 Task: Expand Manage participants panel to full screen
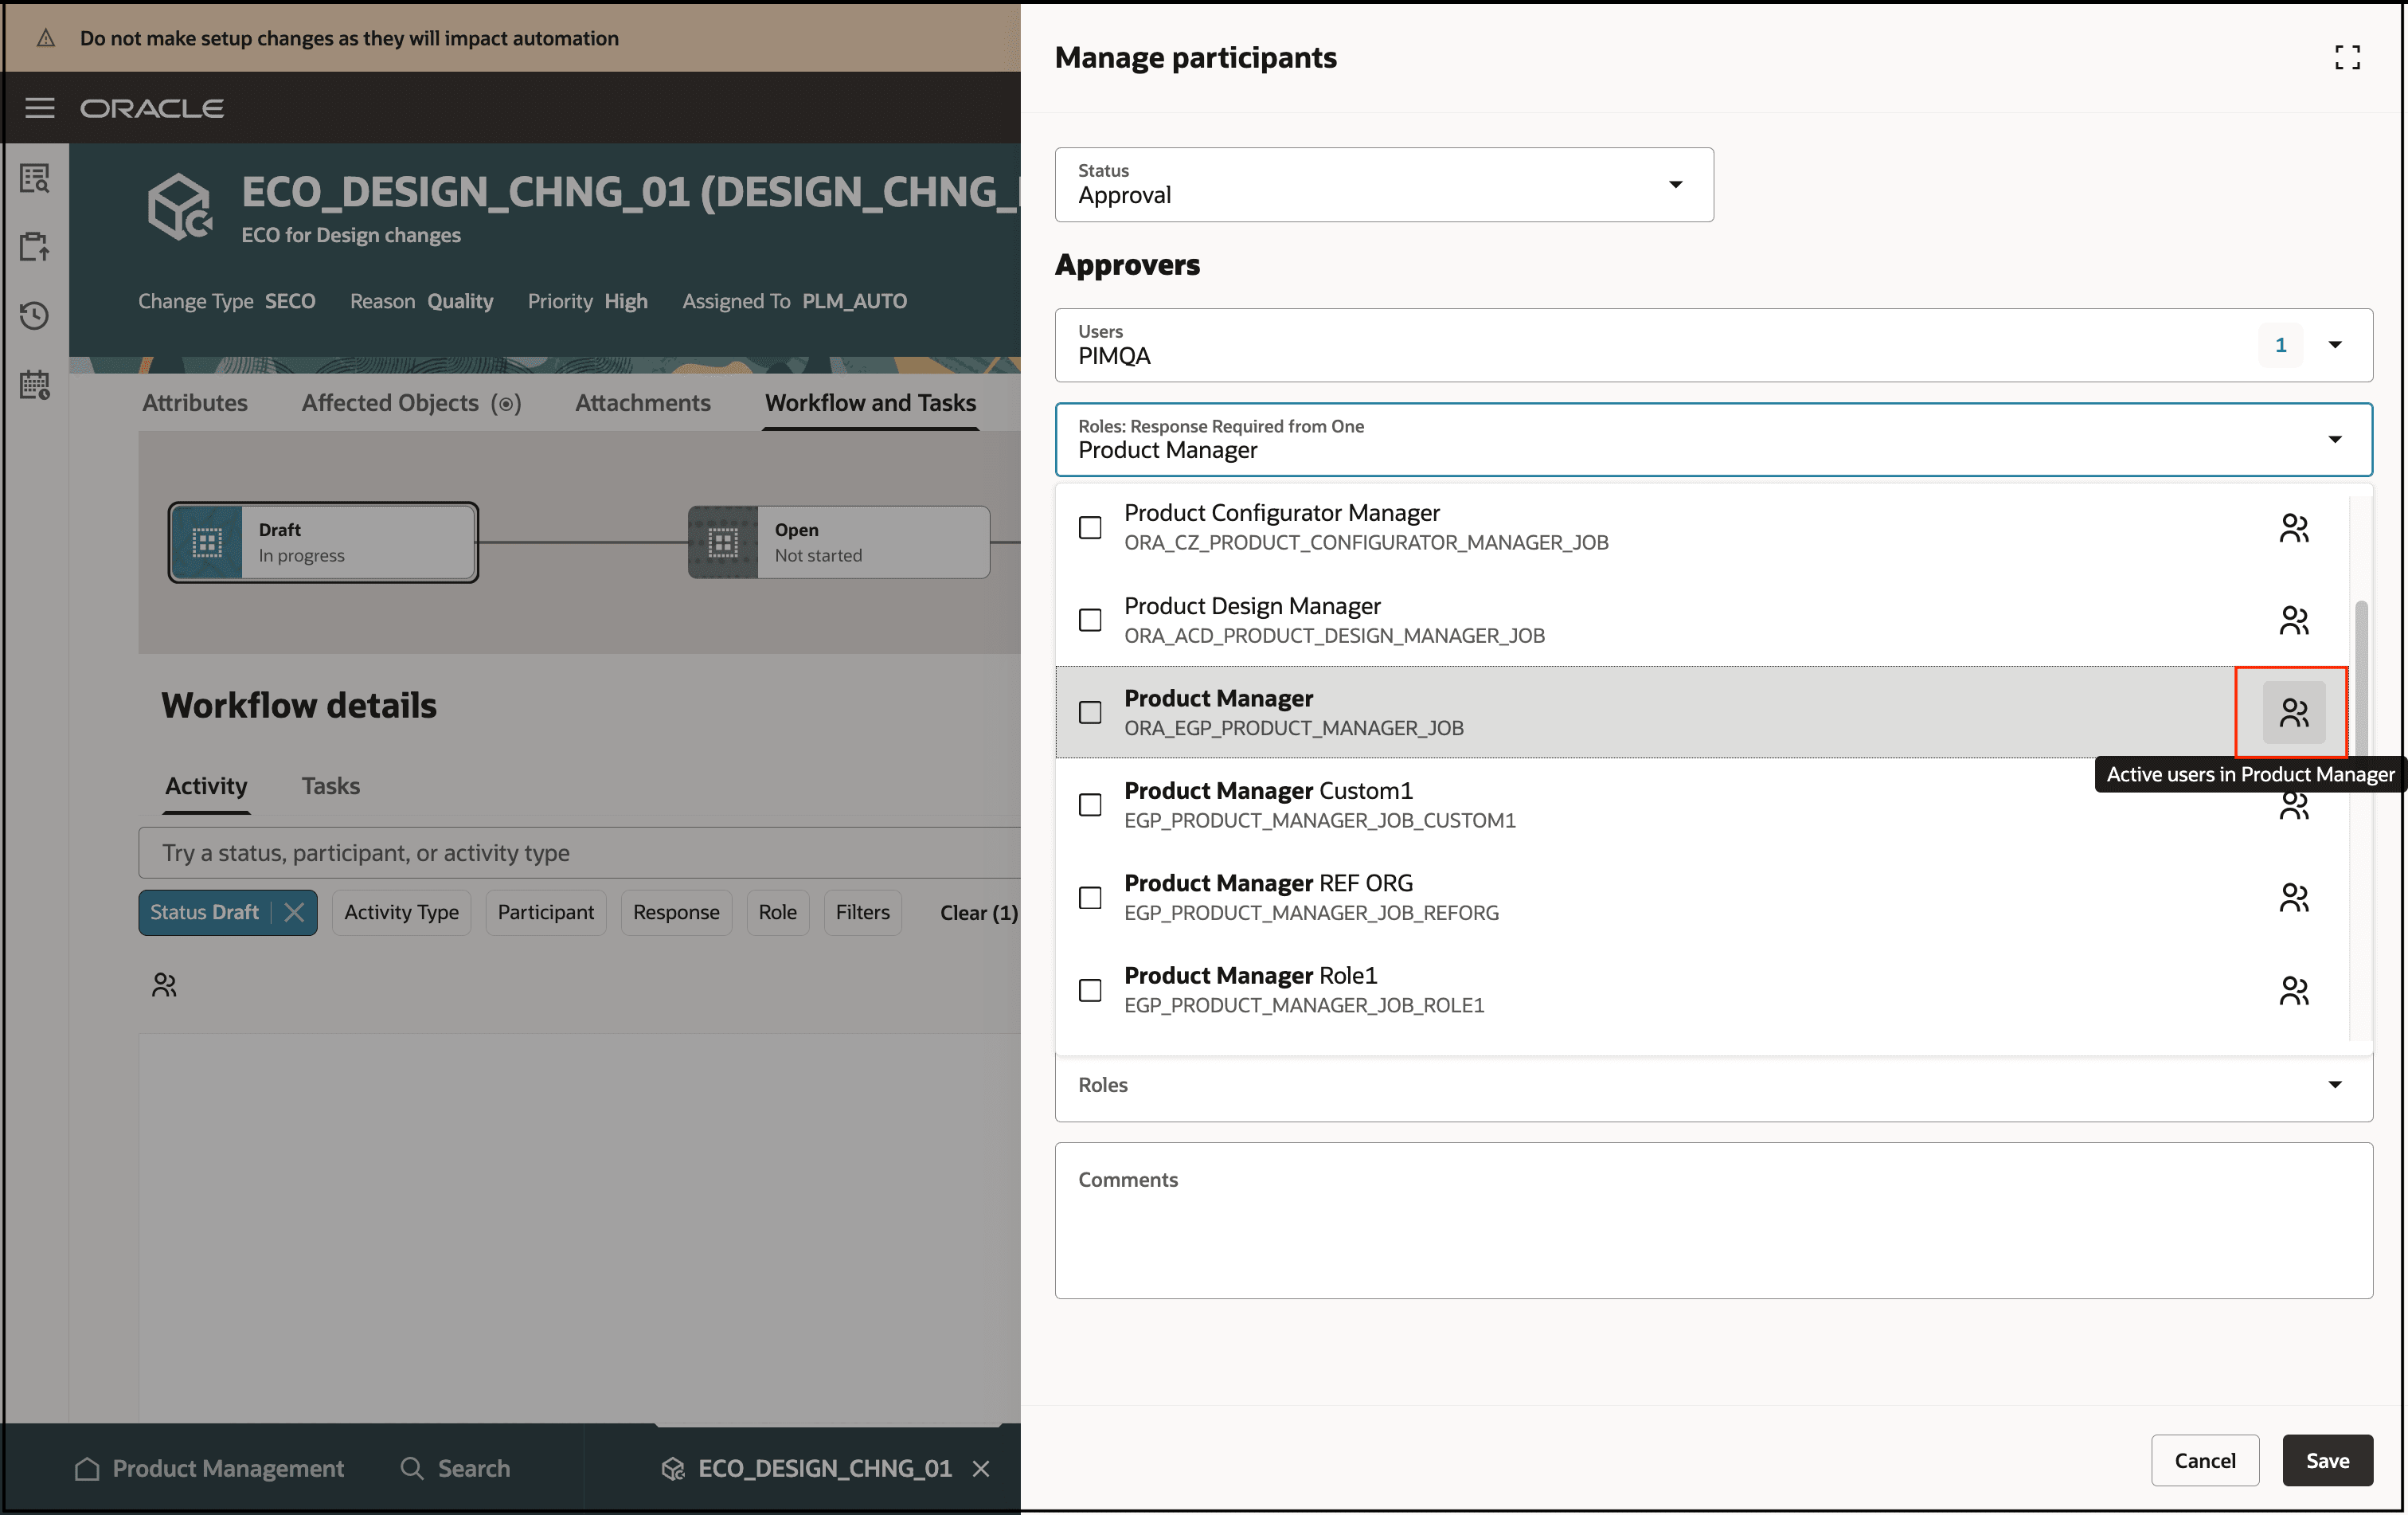pos(2347,58)
